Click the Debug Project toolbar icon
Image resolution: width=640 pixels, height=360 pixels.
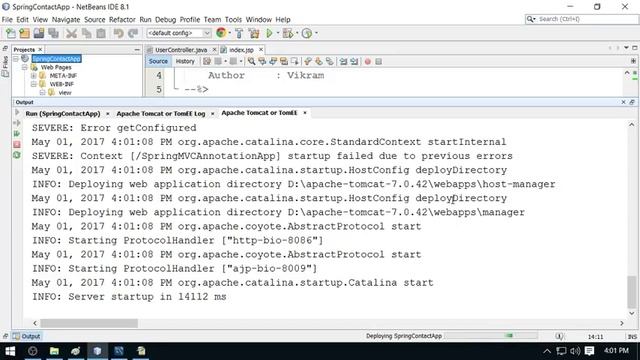[288, 33]
